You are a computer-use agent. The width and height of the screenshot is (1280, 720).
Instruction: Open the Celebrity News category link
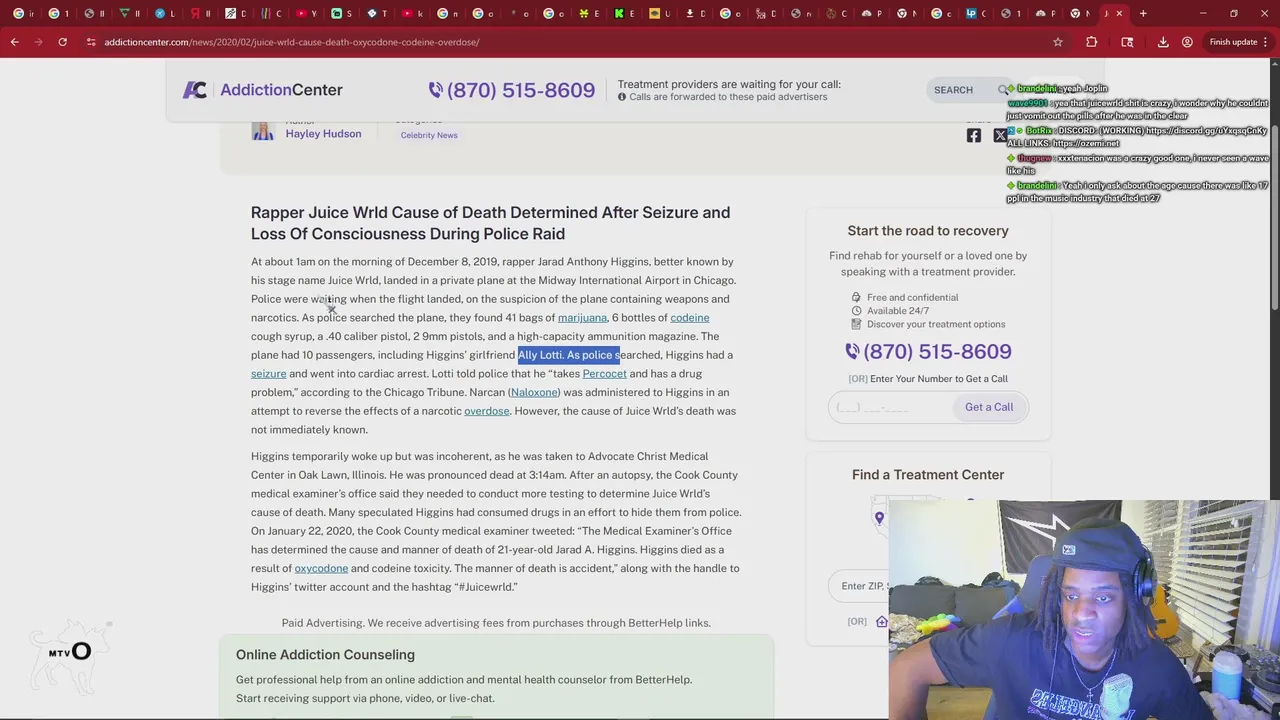coord(429,135)
